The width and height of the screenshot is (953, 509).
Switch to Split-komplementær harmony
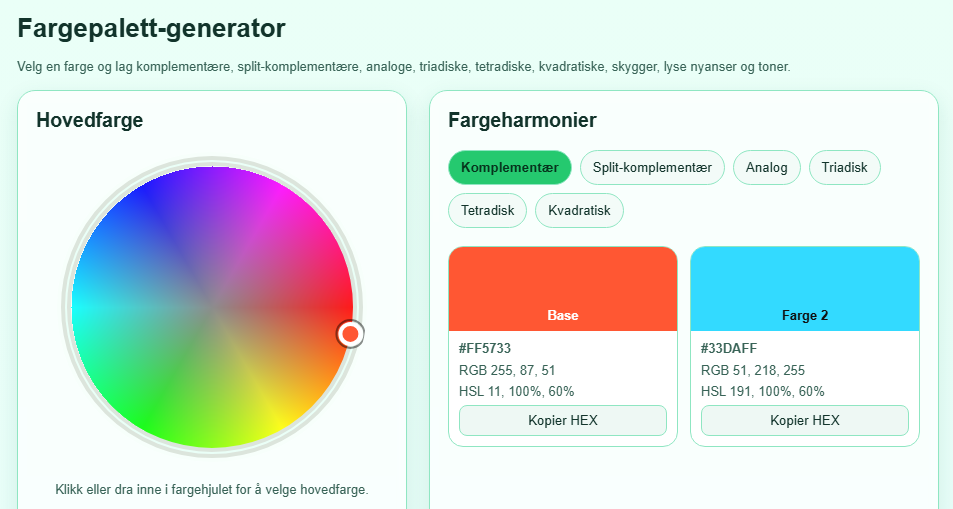tap(652, 167)
